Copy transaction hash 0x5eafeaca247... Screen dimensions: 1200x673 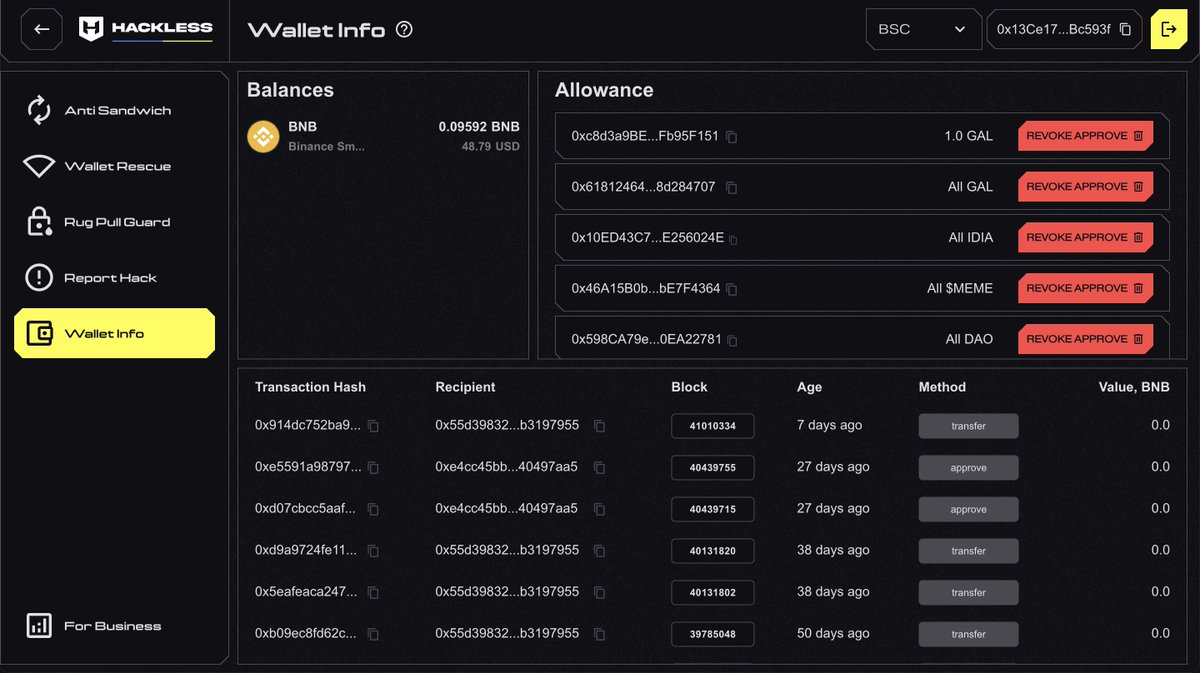373,593
